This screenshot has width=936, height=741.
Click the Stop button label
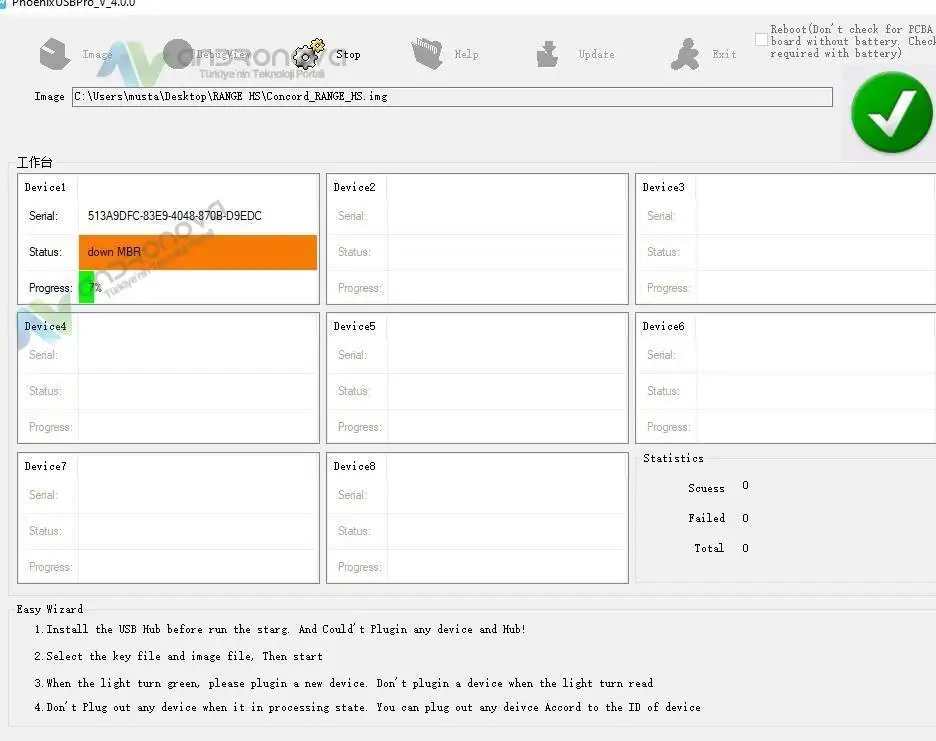click(348, 54)
